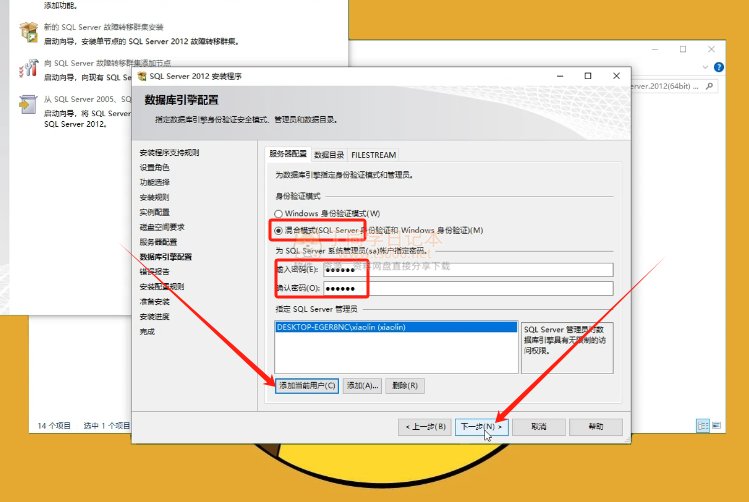Switch Explorer to details view icon
This screenshot has width=749, height=502.
tap(703, 425)
